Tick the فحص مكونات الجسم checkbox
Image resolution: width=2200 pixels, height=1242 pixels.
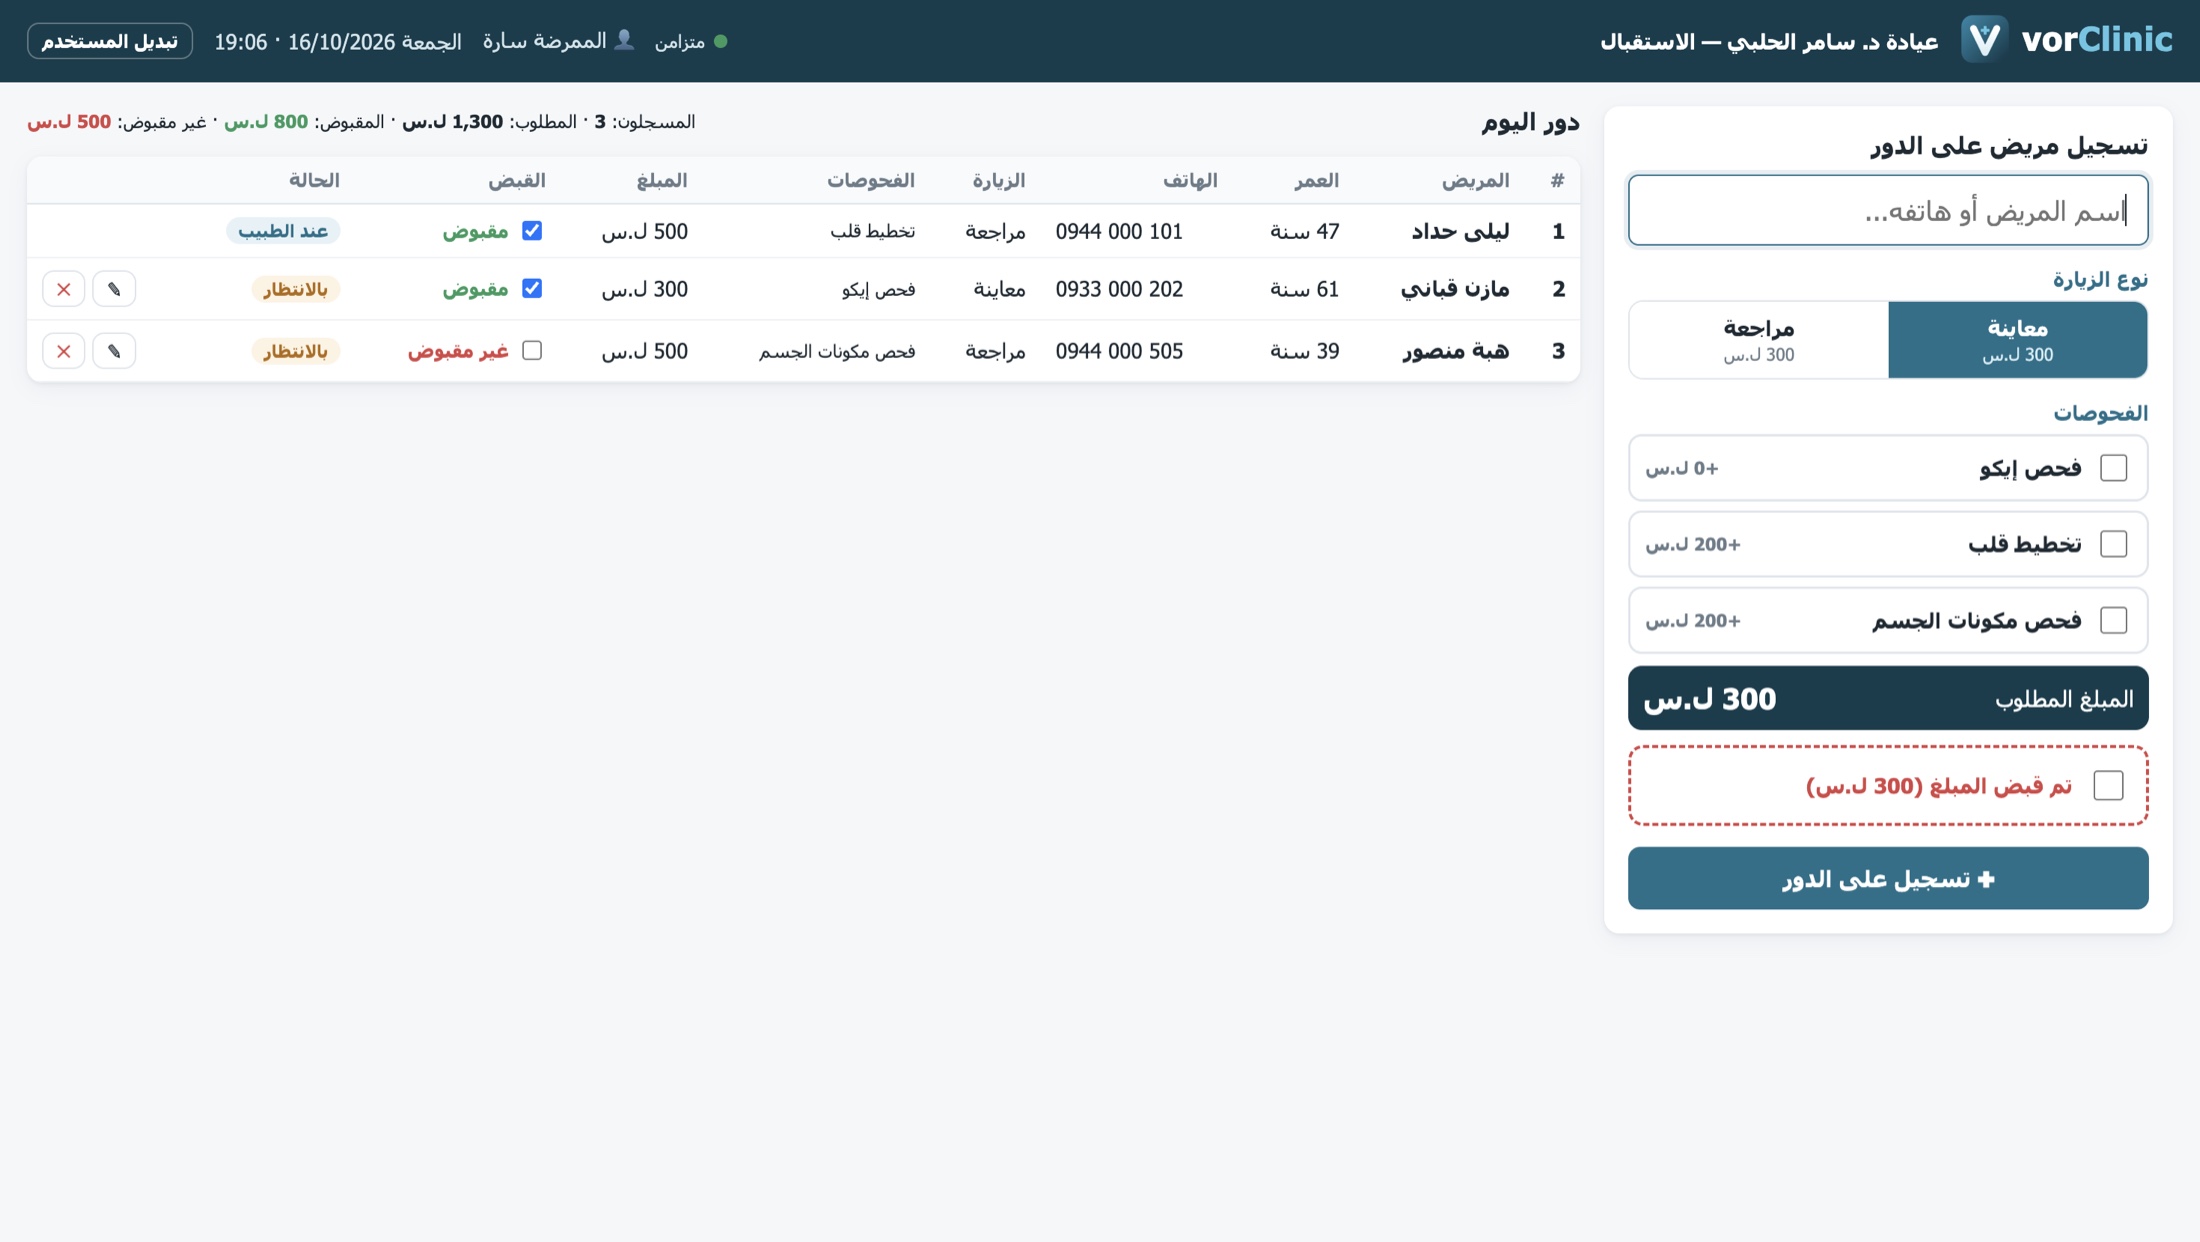2113,620
